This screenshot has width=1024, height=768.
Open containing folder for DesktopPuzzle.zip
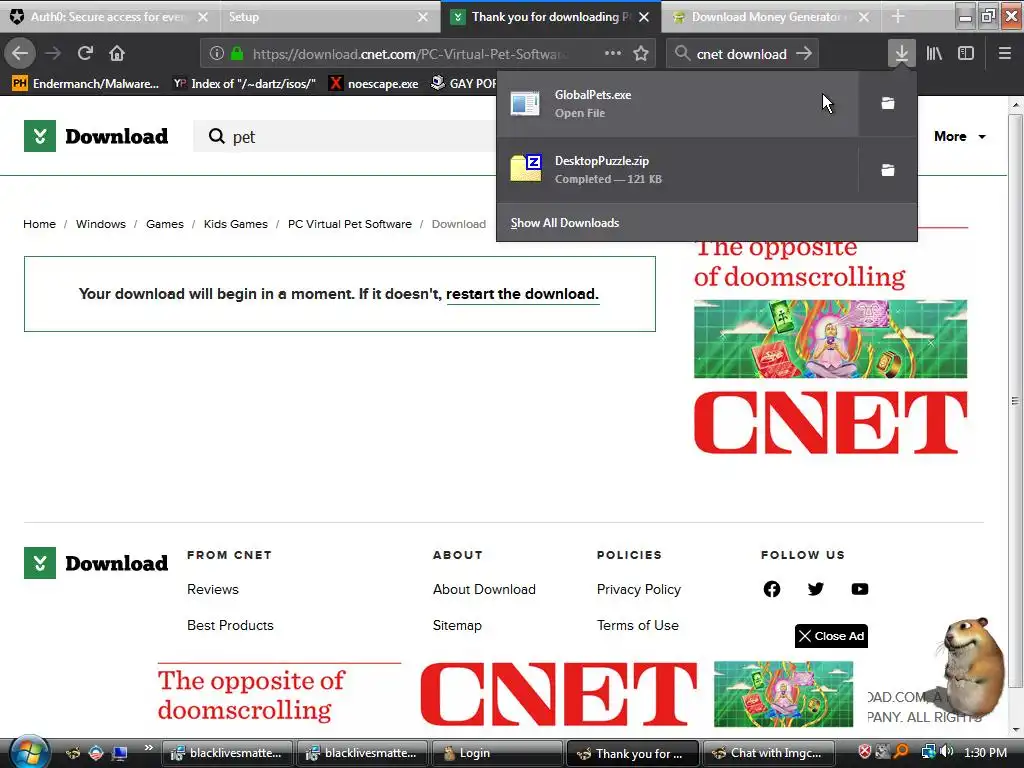tap(888, 170)
